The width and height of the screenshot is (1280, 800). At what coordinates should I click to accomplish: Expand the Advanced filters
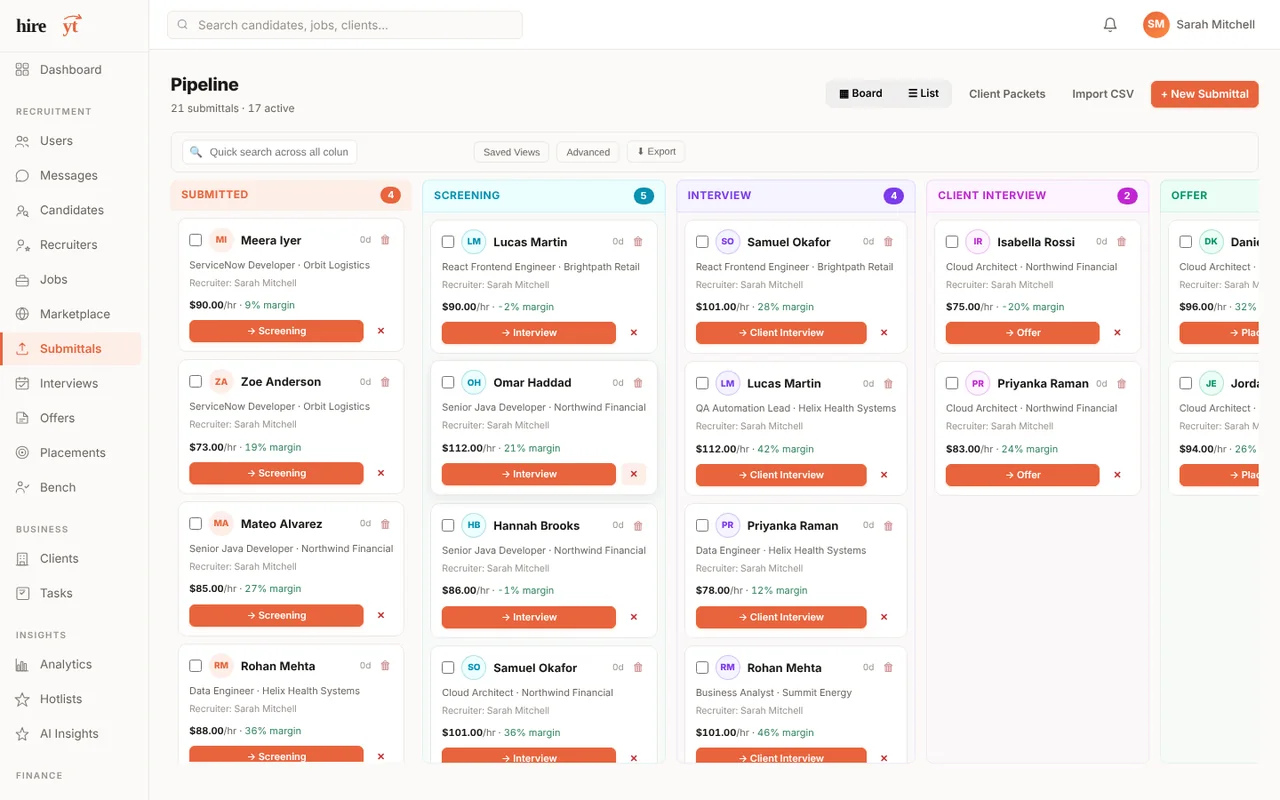pos(588,152)
